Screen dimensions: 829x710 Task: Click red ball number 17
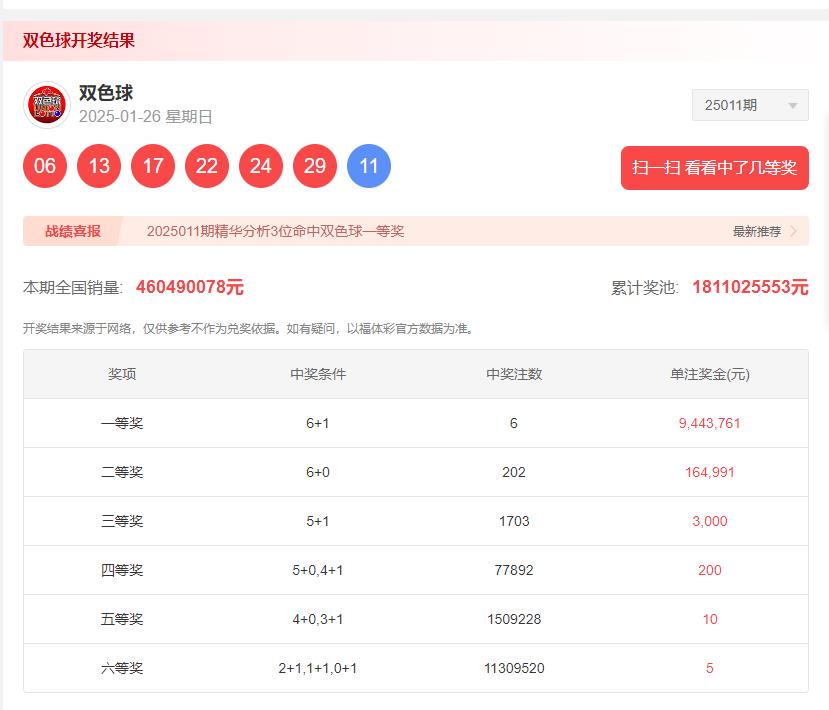click(x=153, y=166)
